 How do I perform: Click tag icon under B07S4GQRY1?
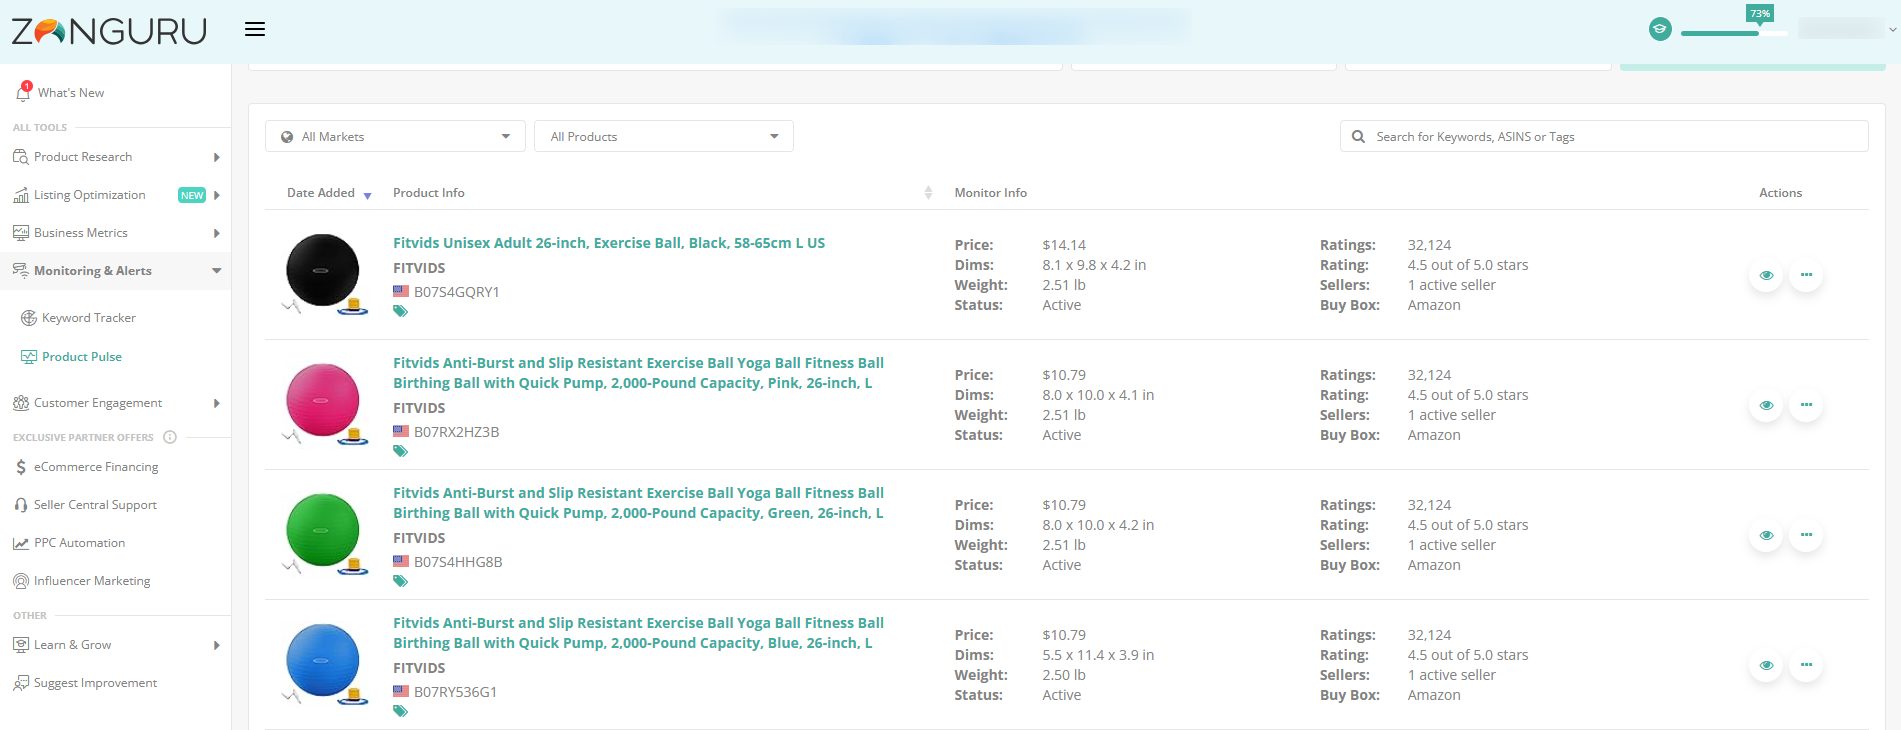pyautogui.click(x=400, y=311)
